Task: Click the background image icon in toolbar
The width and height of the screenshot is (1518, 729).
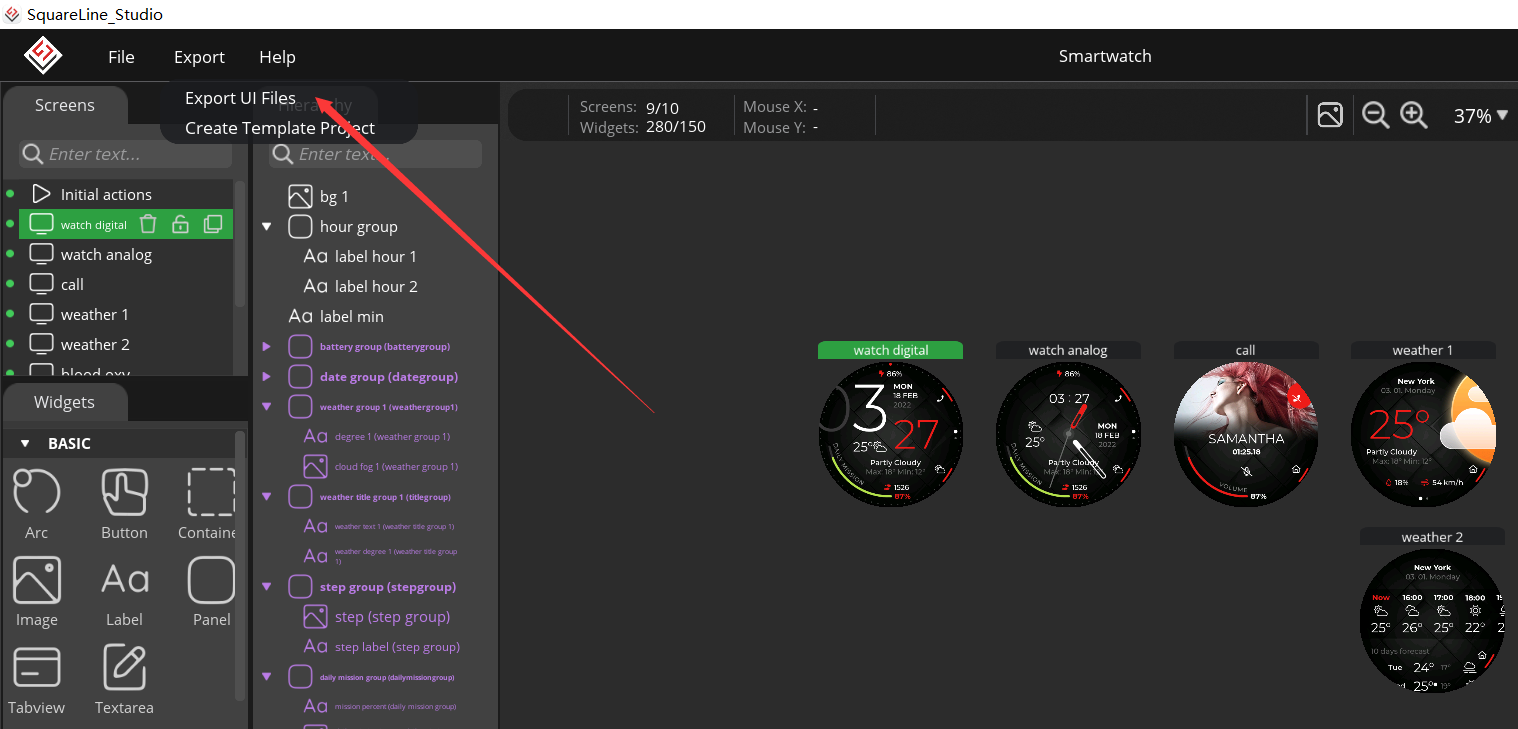Action: (1330, 115)
